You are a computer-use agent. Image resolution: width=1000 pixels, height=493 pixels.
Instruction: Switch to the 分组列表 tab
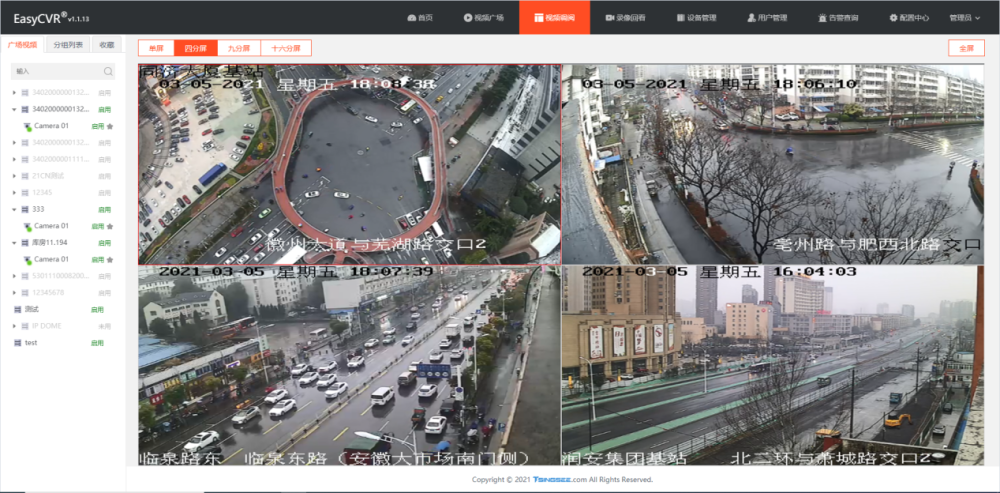click(68, 45)
